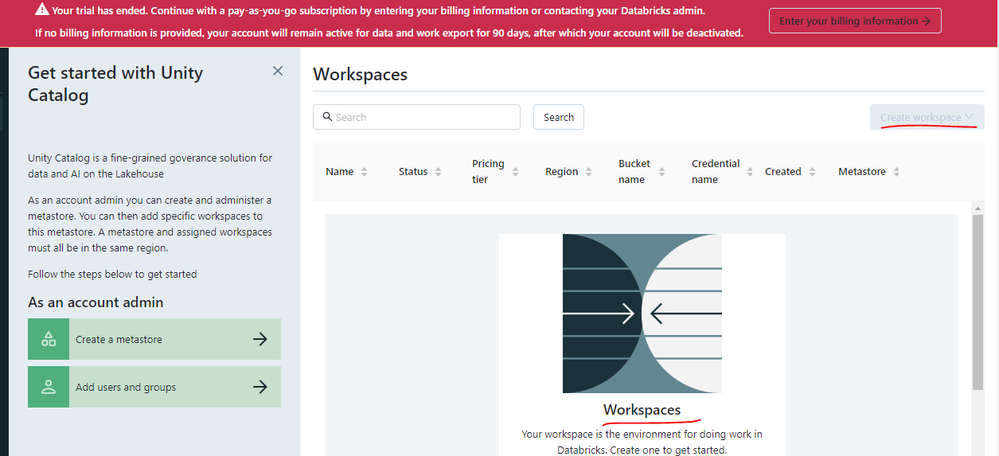Sort table by Bucket name column arrows

tap(662, 172)
